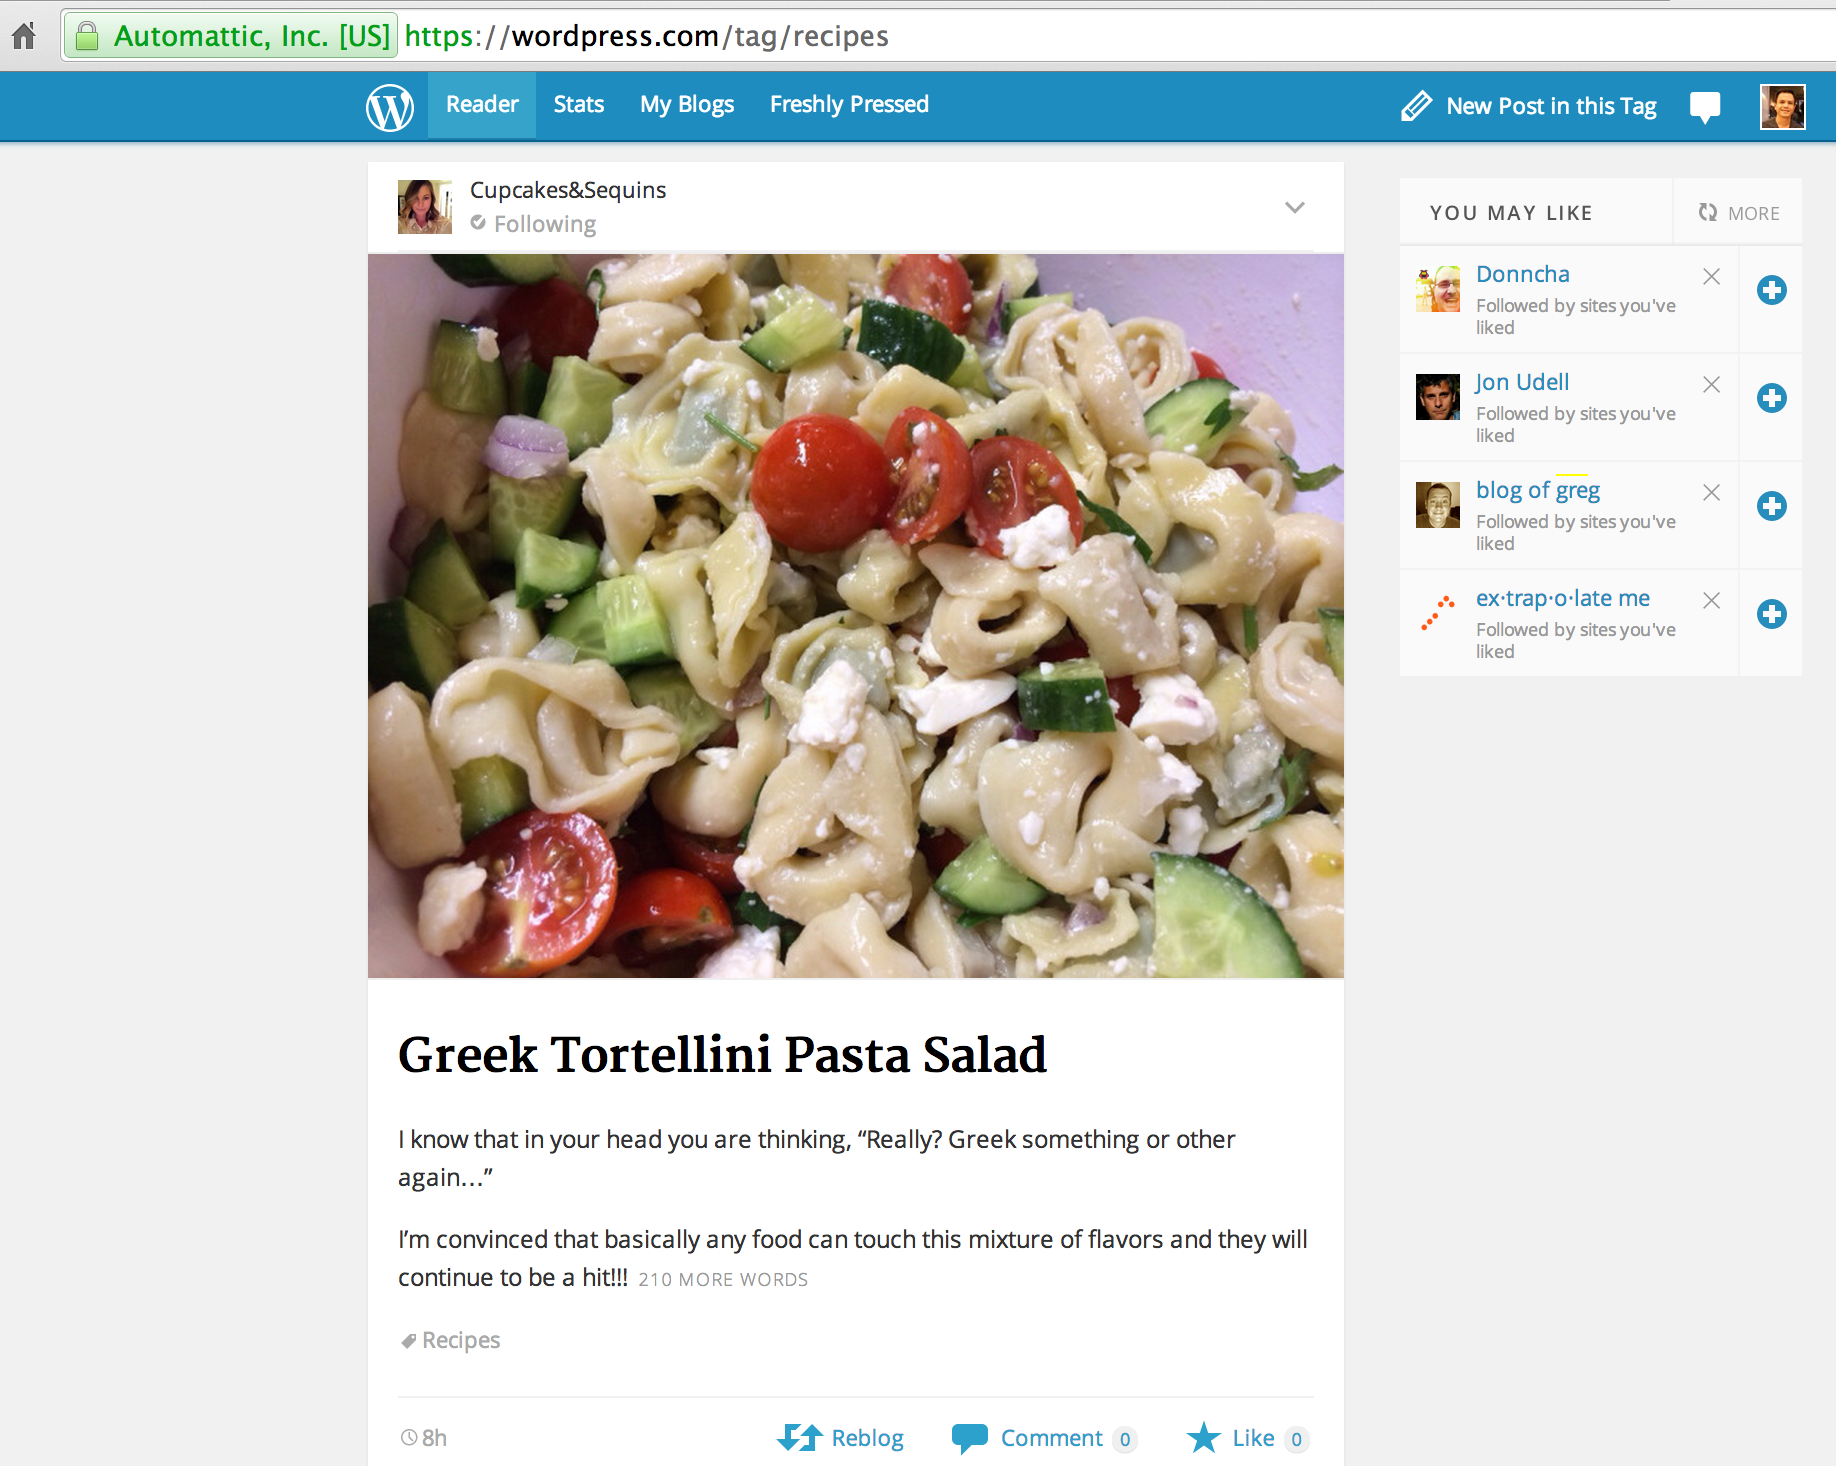Switch to the Stats tab

tap(579, 105)
